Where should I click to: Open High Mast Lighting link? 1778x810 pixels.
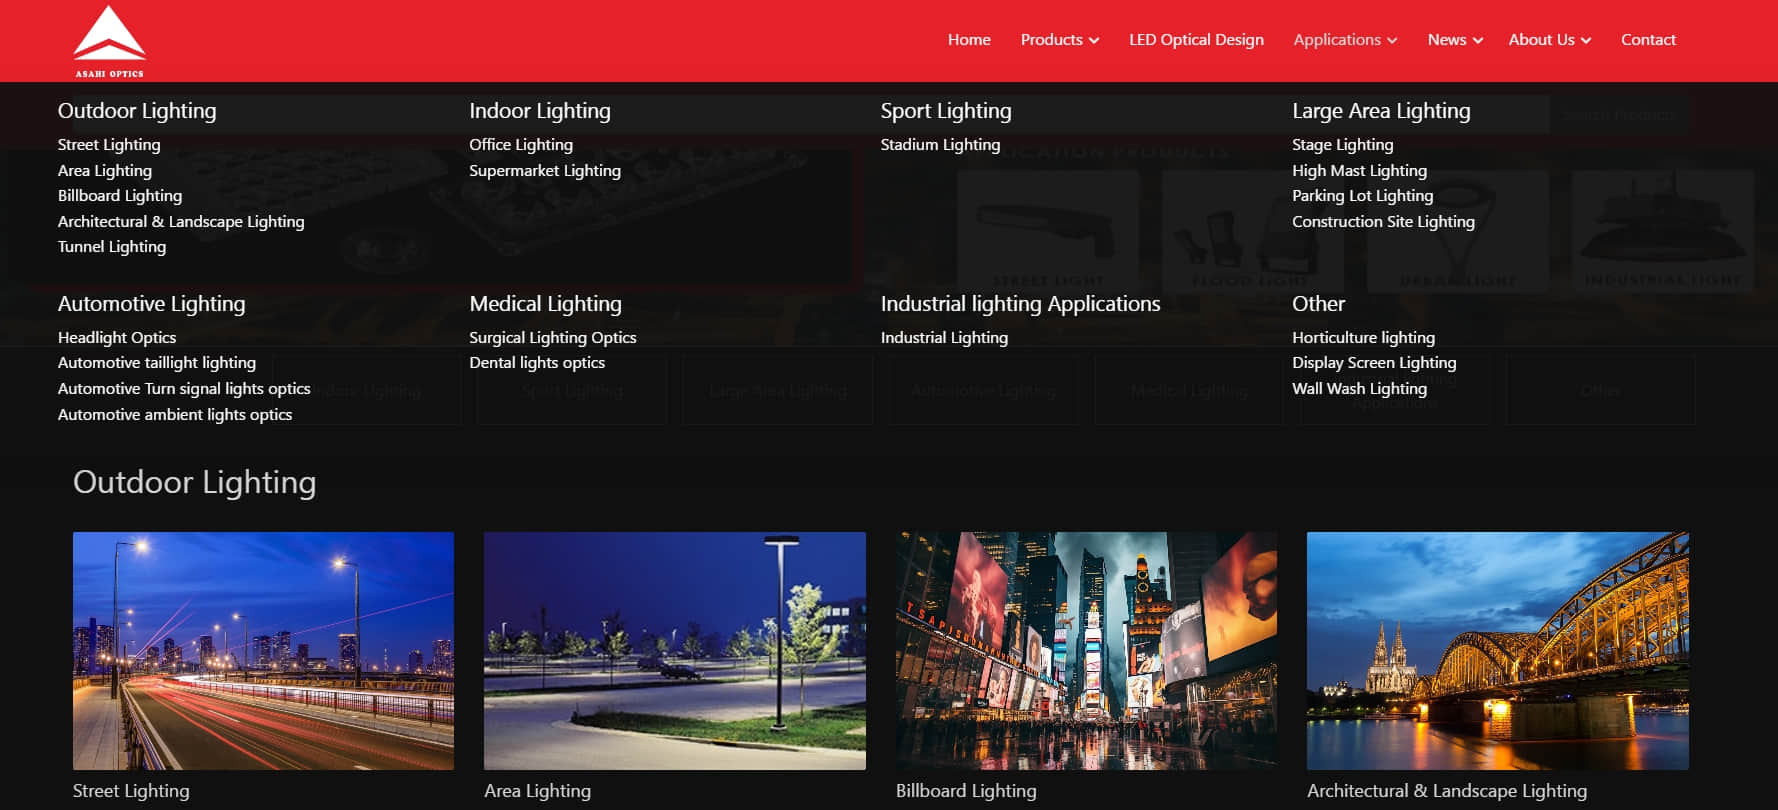[x=1359, y=171]
